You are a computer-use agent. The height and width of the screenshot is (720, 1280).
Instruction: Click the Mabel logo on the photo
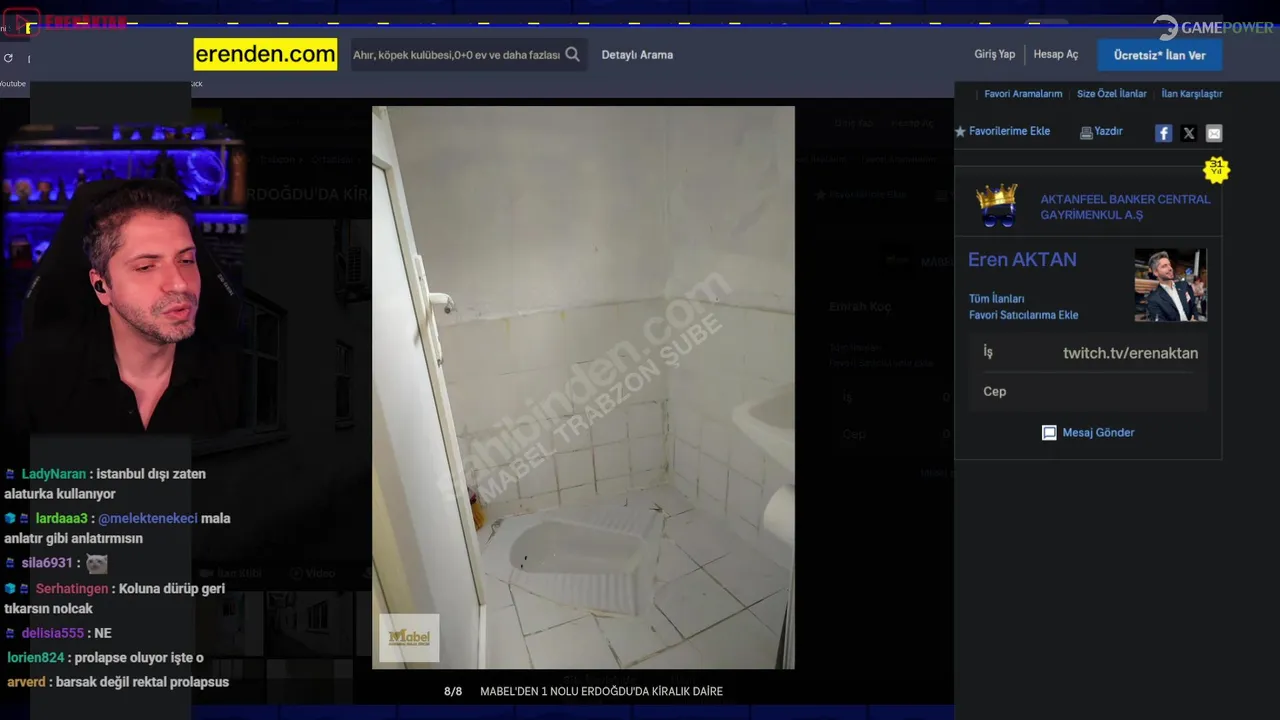coord(409,637)
